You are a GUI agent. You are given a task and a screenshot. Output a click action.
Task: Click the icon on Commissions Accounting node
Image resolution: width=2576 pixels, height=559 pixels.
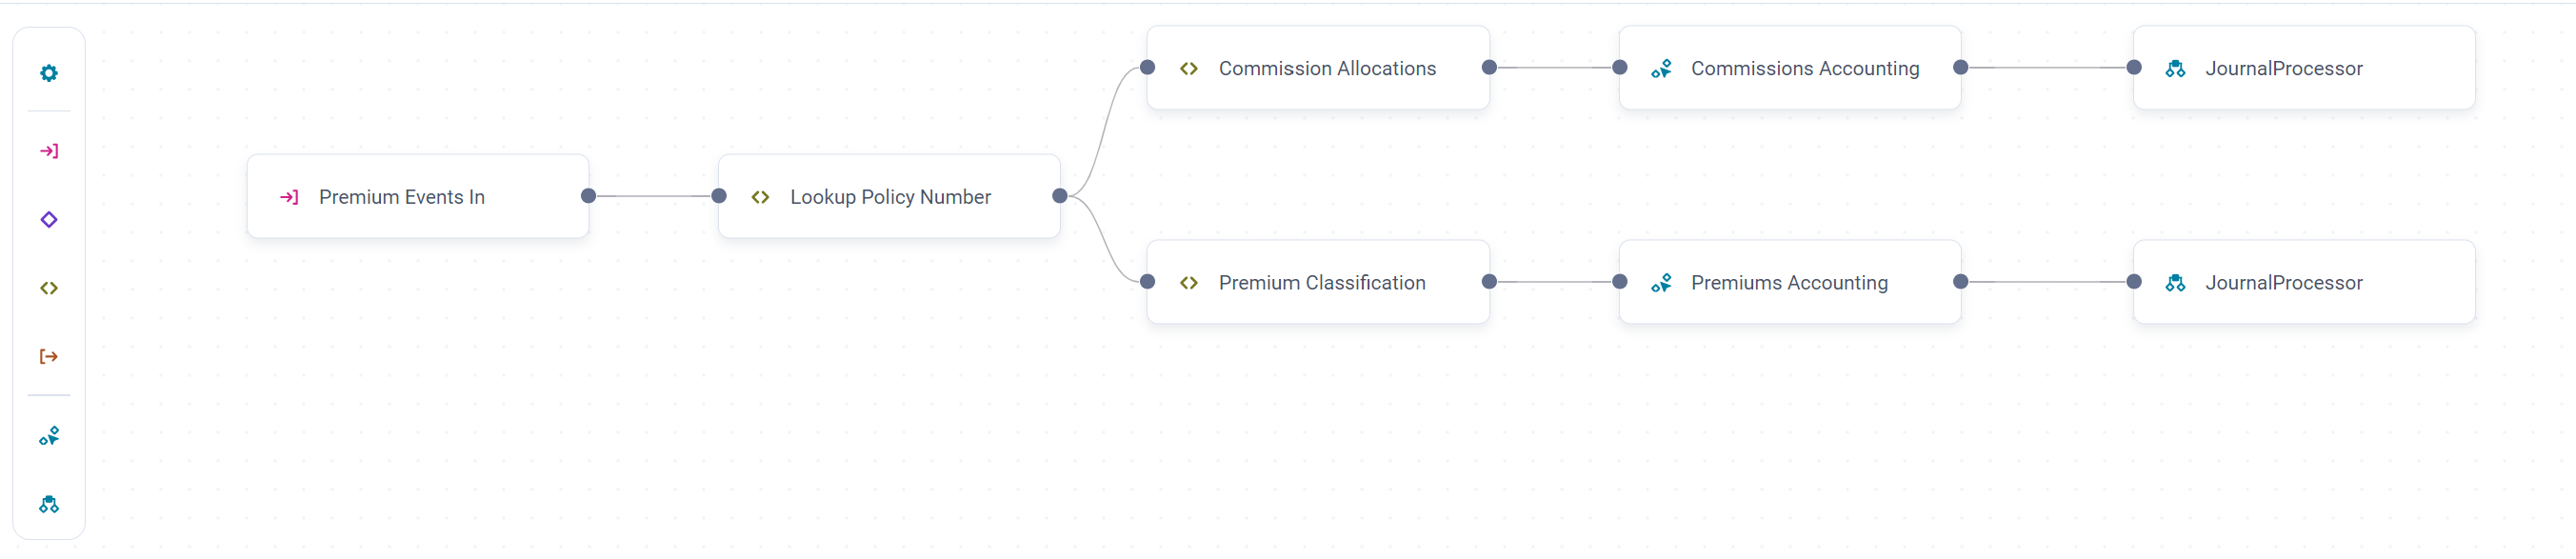coord(1661,69)
